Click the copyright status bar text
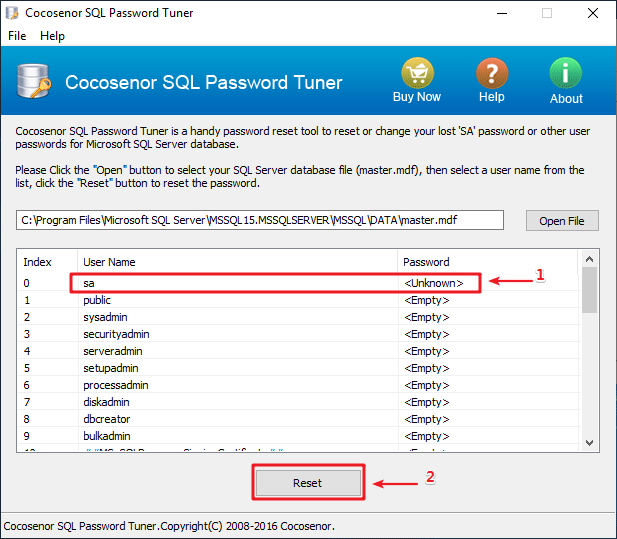This screenshot has width=617, height=539. point(169,526)
